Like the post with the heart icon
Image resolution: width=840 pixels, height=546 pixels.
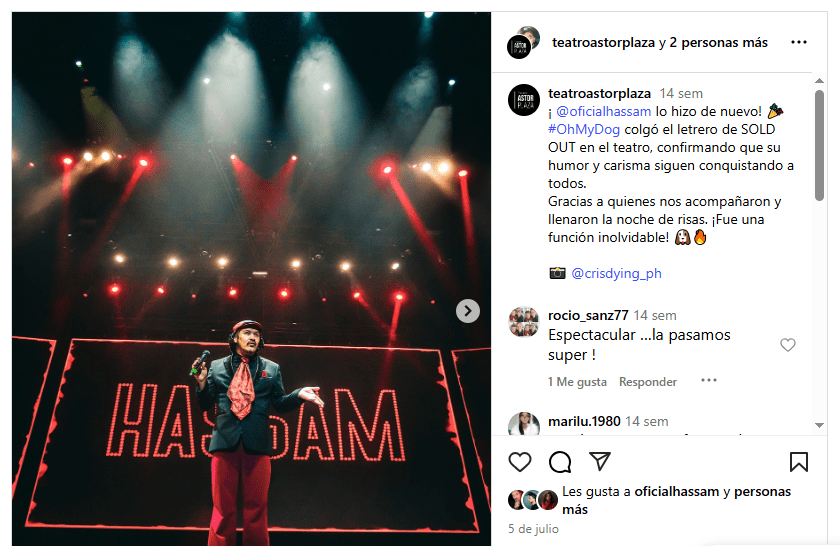(520, 462)
